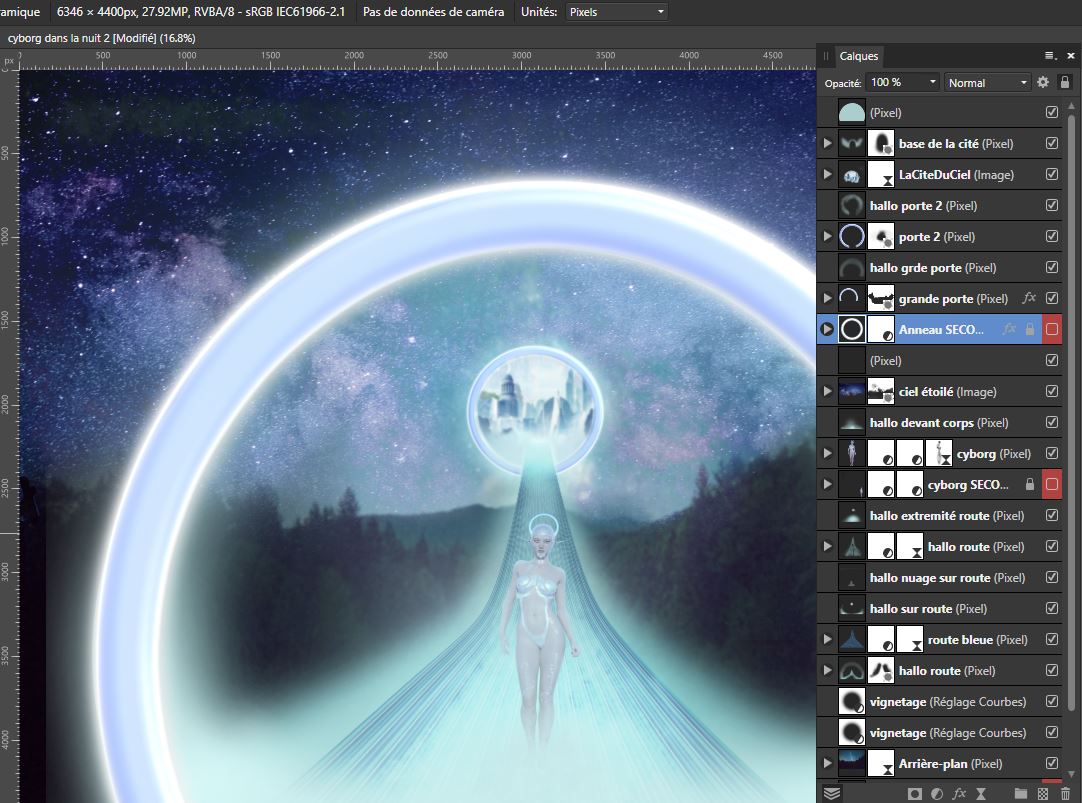Select the hallo extrémité route layer

tap(939, 515)
